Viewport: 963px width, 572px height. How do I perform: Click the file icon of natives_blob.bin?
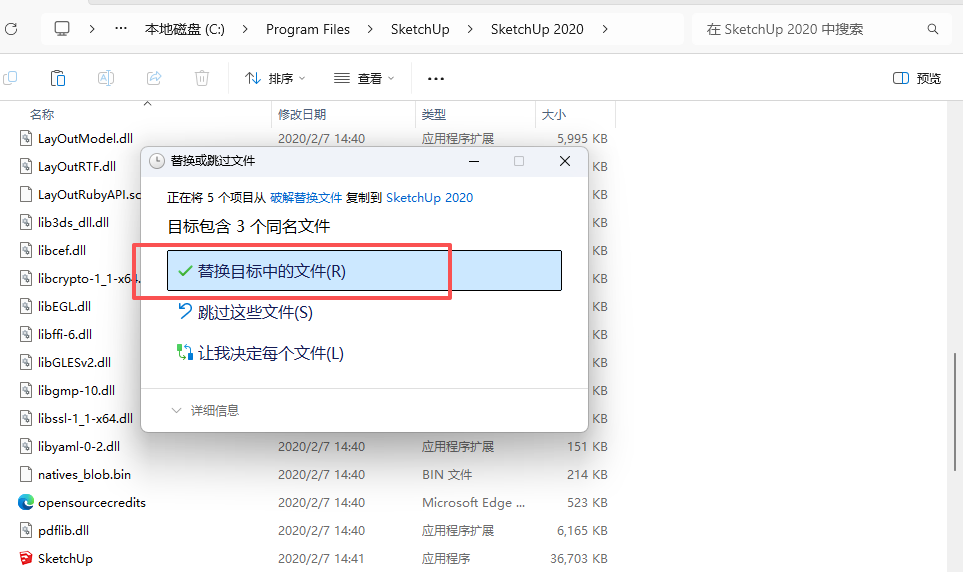coord(26,474)
